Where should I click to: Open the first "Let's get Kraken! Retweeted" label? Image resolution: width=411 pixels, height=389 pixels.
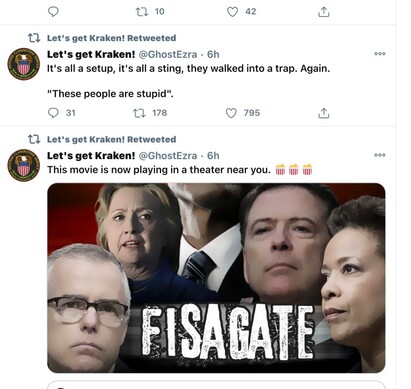click(x=111, y=38)
